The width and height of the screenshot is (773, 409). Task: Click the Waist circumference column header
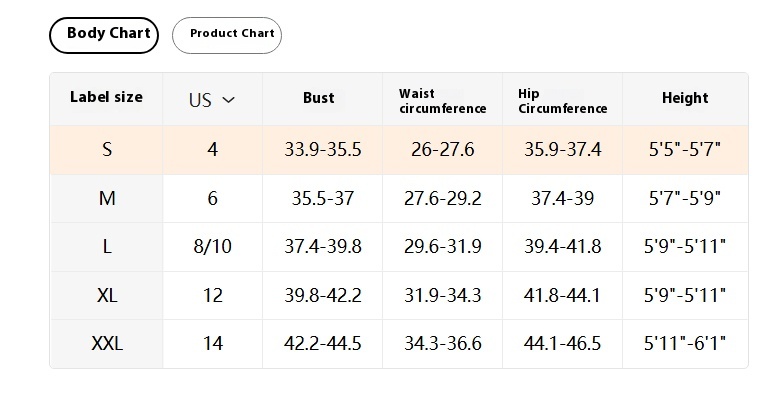(443, 101)
